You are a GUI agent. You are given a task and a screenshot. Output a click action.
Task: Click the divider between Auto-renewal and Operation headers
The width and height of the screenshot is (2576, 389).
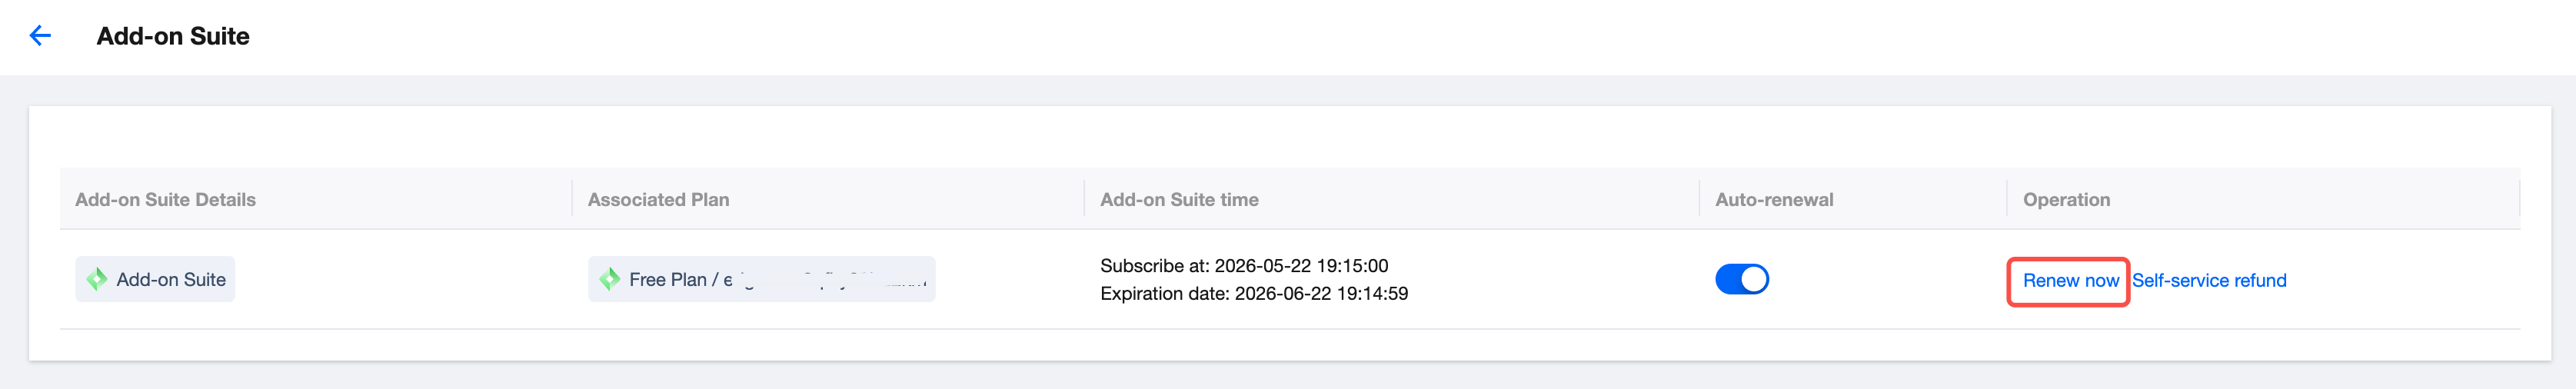point(2006,199)
